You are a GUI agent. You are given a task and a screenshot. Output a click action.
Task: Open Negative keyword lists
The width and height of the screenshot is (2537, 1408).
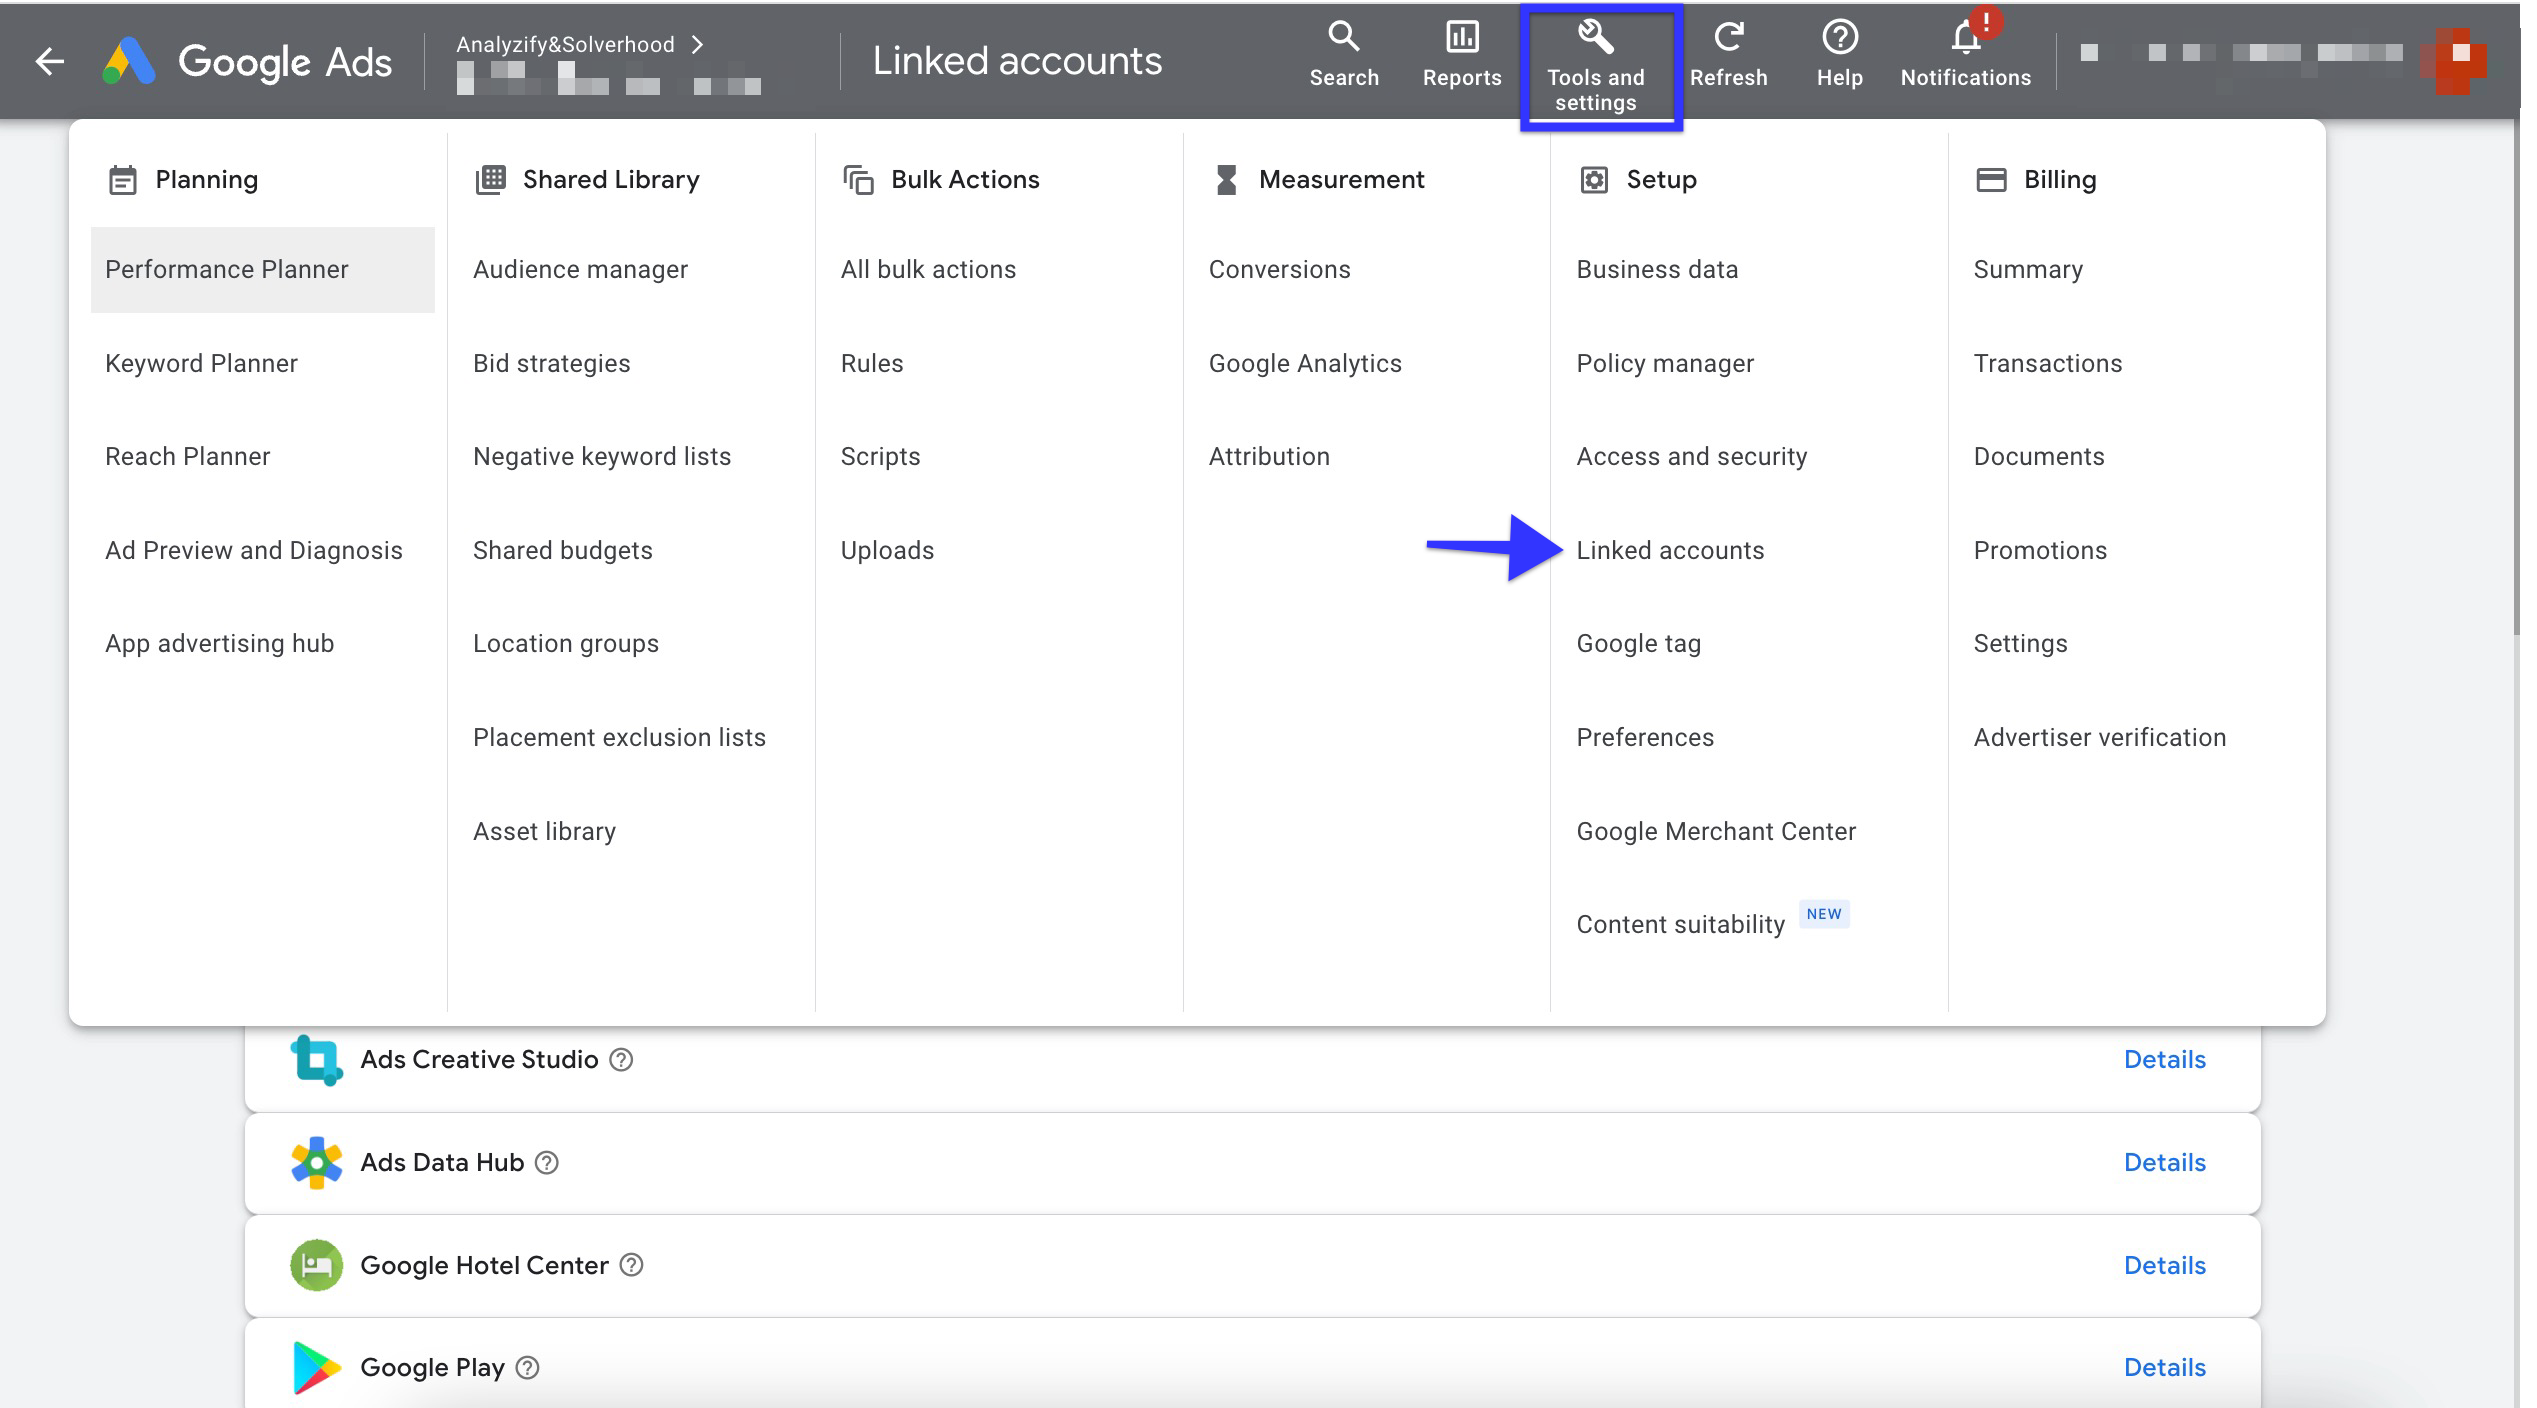click(x=602, y=456)
